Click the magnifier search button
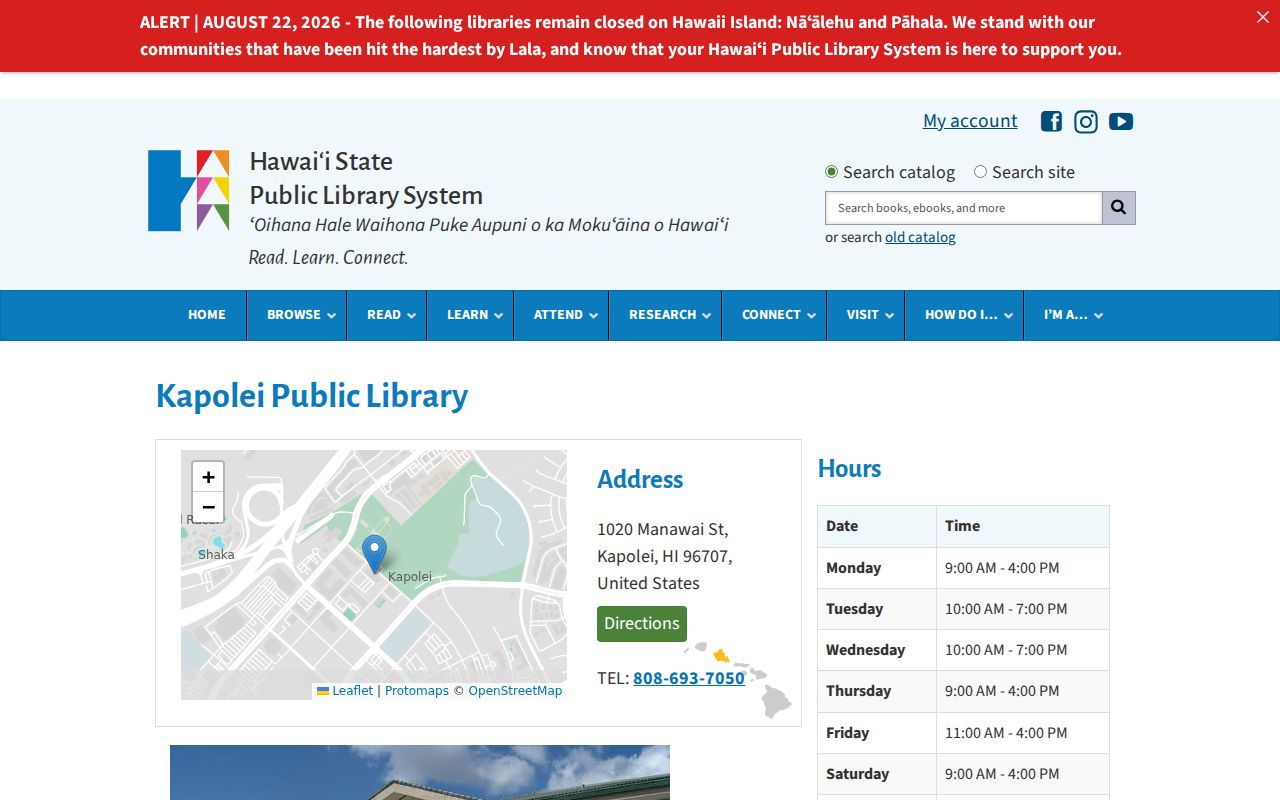 point(1119,208)
